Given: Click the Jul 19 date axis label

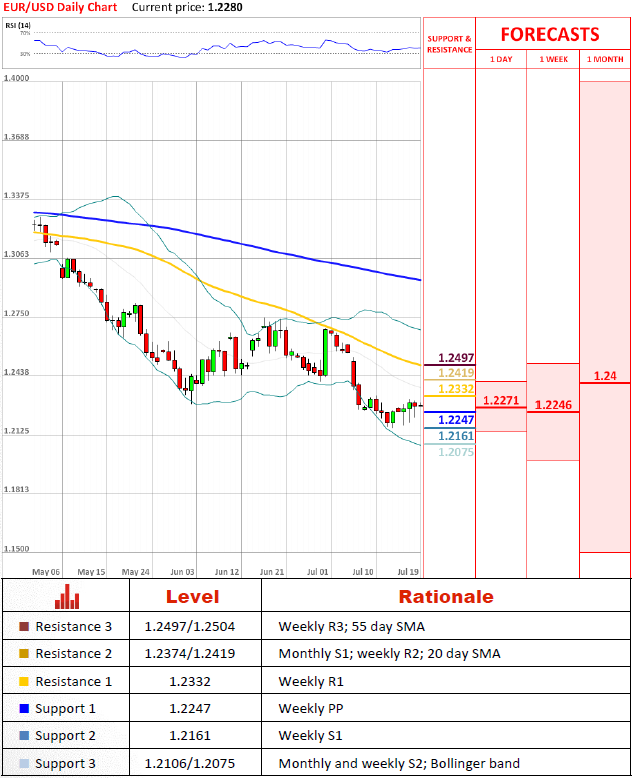Looking at the screenshot, I should (408, 572).
